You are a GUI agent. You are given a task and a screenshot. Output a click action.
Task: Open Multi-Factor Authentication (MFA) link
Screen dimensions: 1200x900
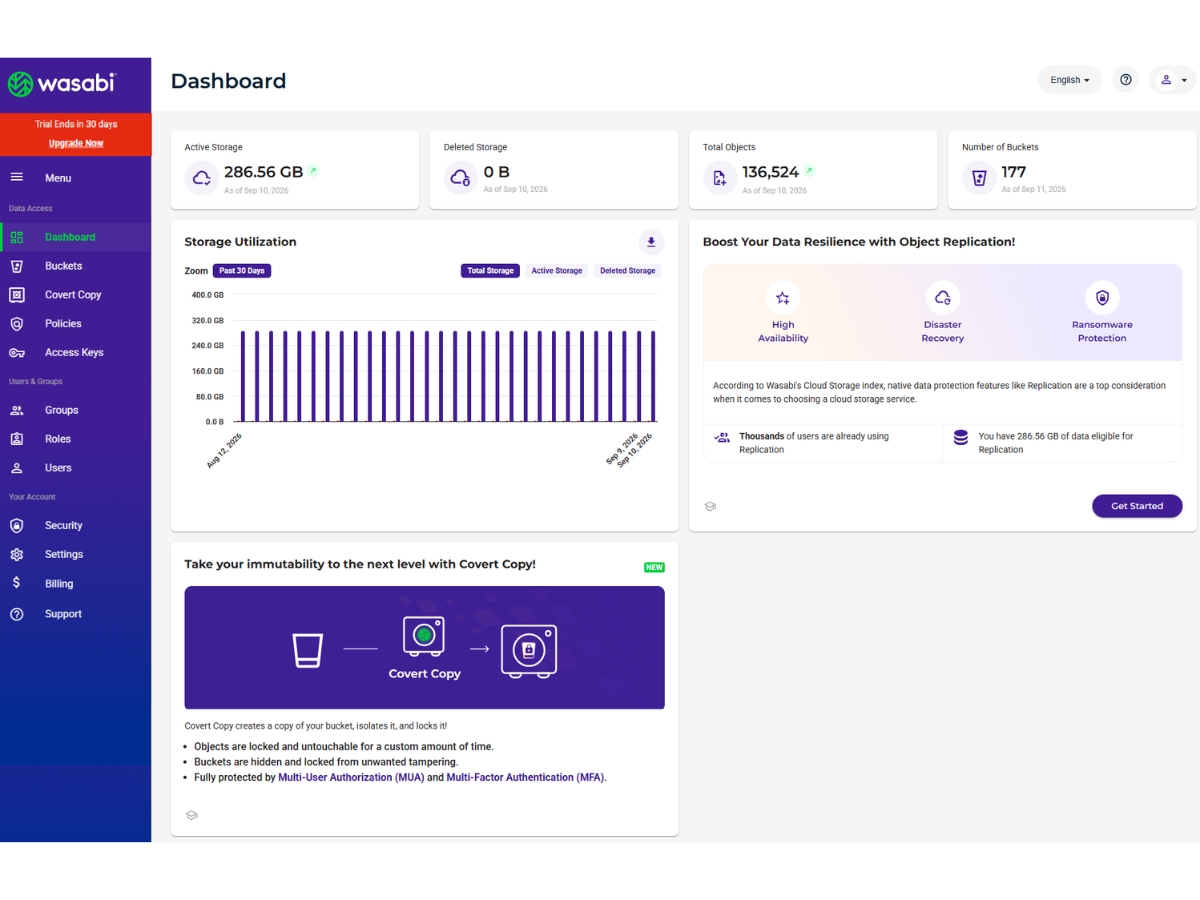coord(525,777)
